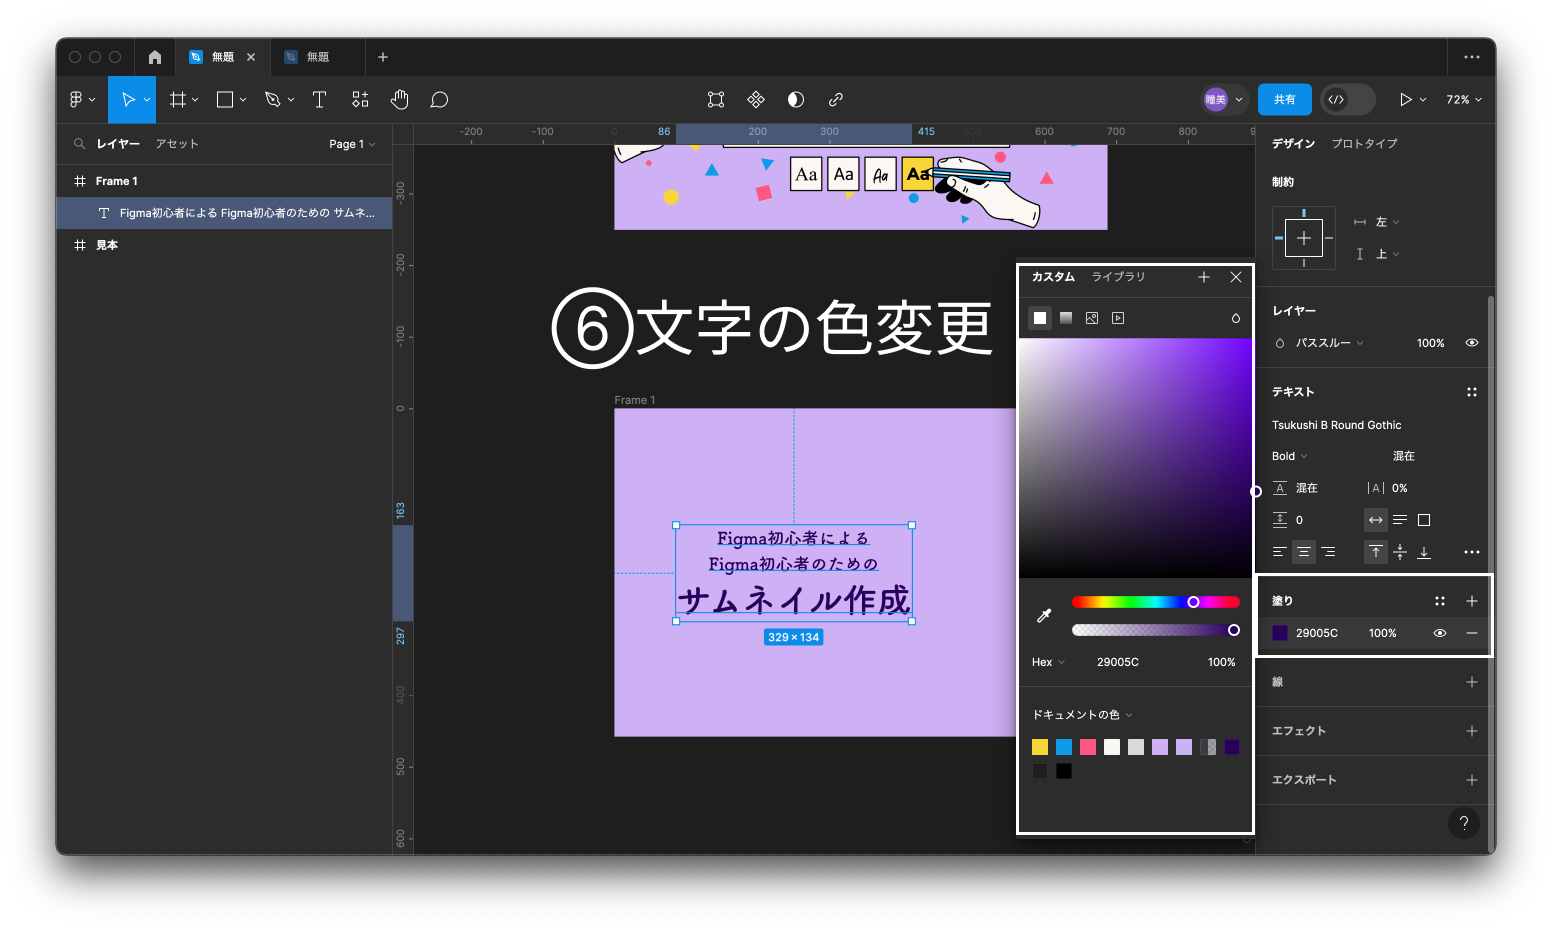Open the Page 1 dropdown
The height and width of the screenshot is (929, 1552).
pyautogui.click(x=352, y=144)
